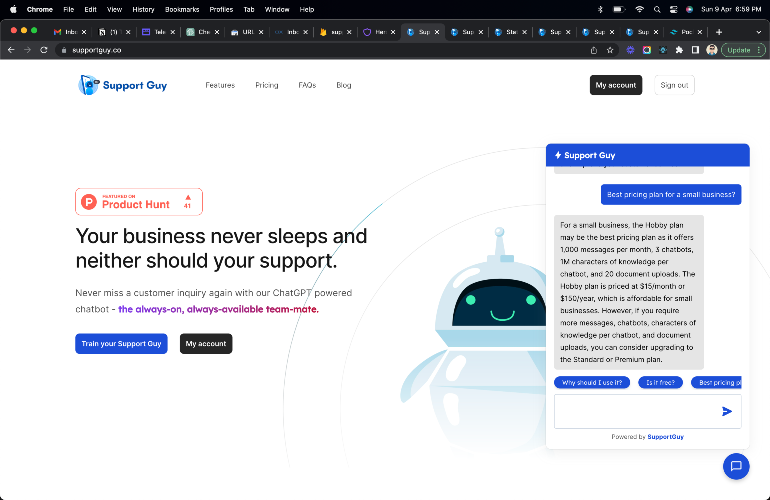Select the 'Is it free?' suggestion chip
This screenshot has height=500, width=770.
click(660, 383)
